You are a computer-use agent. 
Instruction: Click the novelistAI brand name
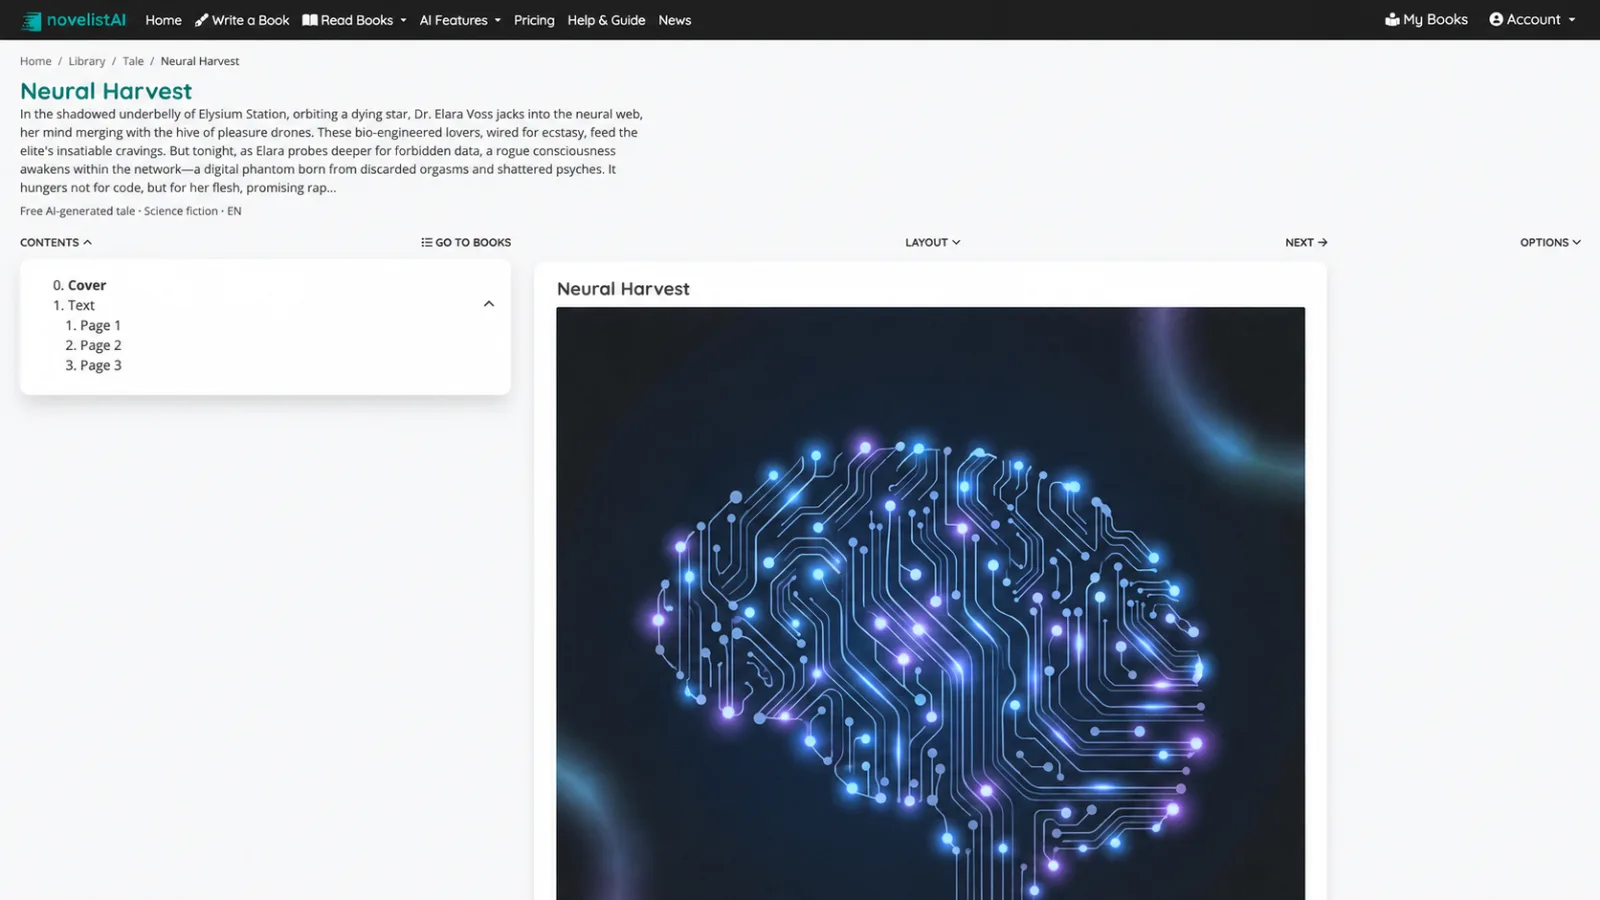pos(86,20)
